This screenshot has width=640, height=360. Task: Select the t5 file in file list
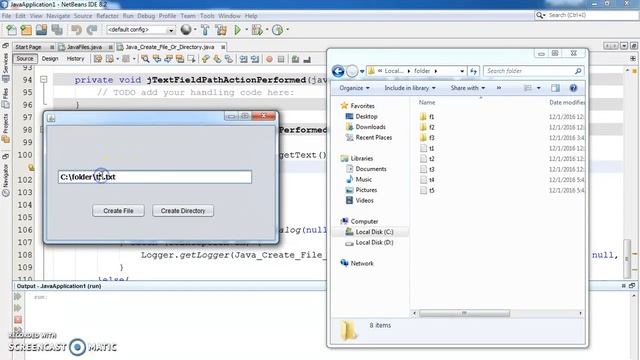(427, 190)
